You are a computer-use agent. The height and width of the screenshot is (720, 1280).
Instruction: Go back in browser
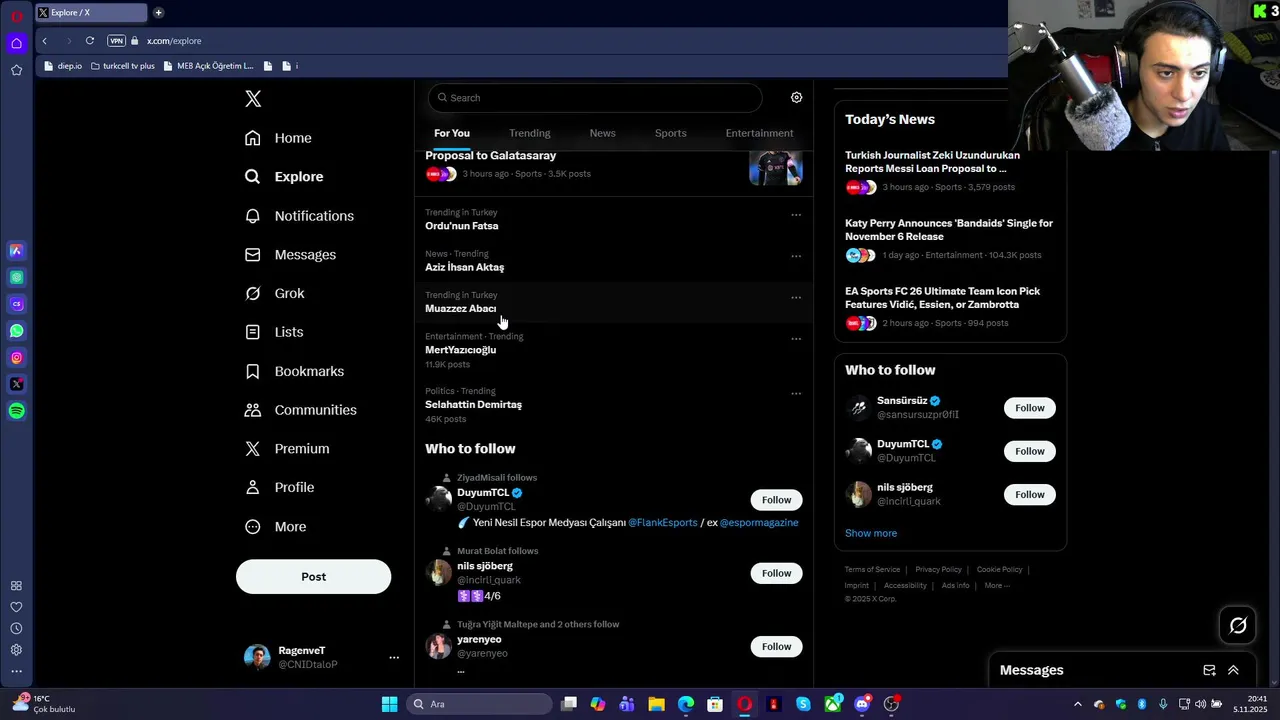pos(44,41)
